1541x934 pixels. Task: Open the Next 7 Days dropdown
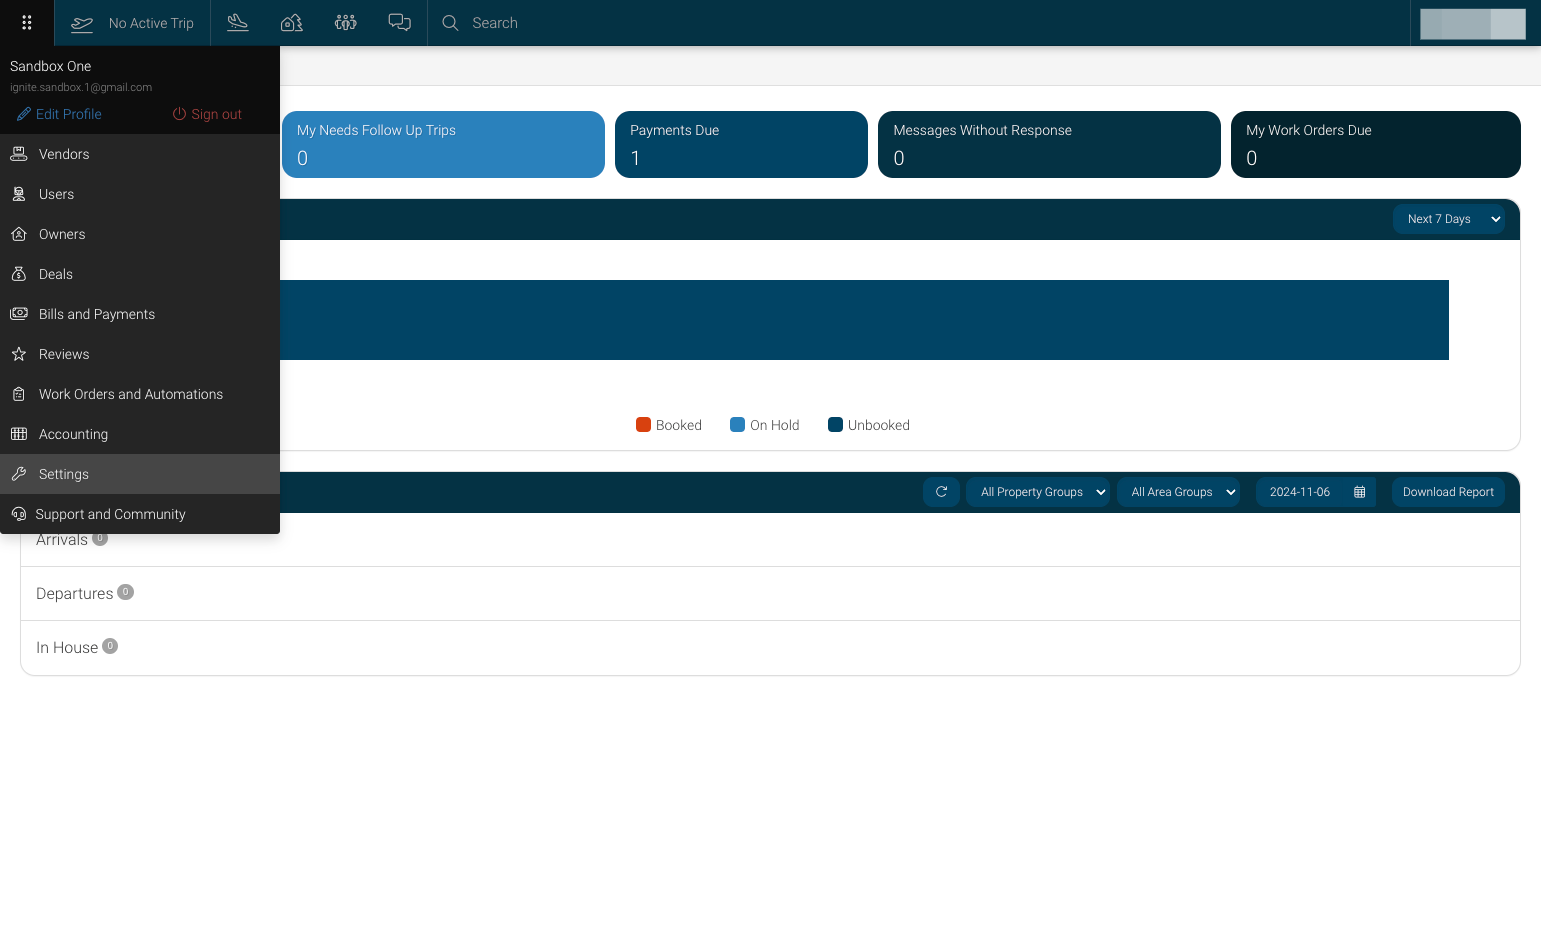coord(1449,219)
